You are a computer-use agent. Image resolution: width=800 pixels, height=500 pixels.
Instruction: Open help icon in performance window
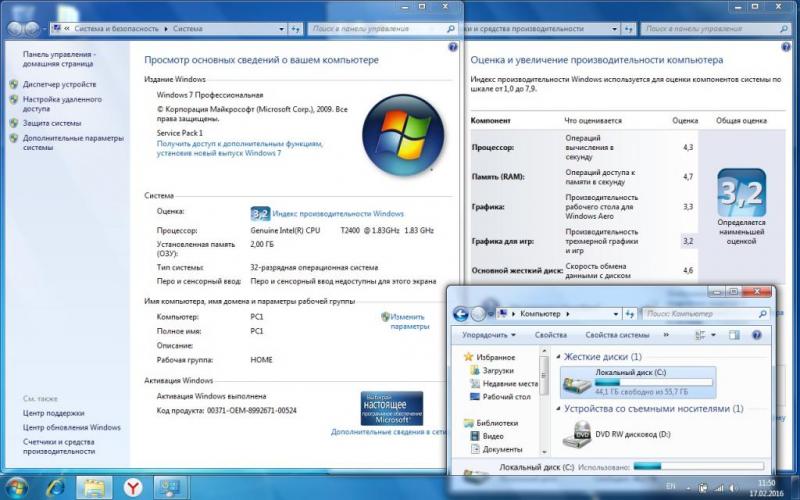[x=786, y=47]
